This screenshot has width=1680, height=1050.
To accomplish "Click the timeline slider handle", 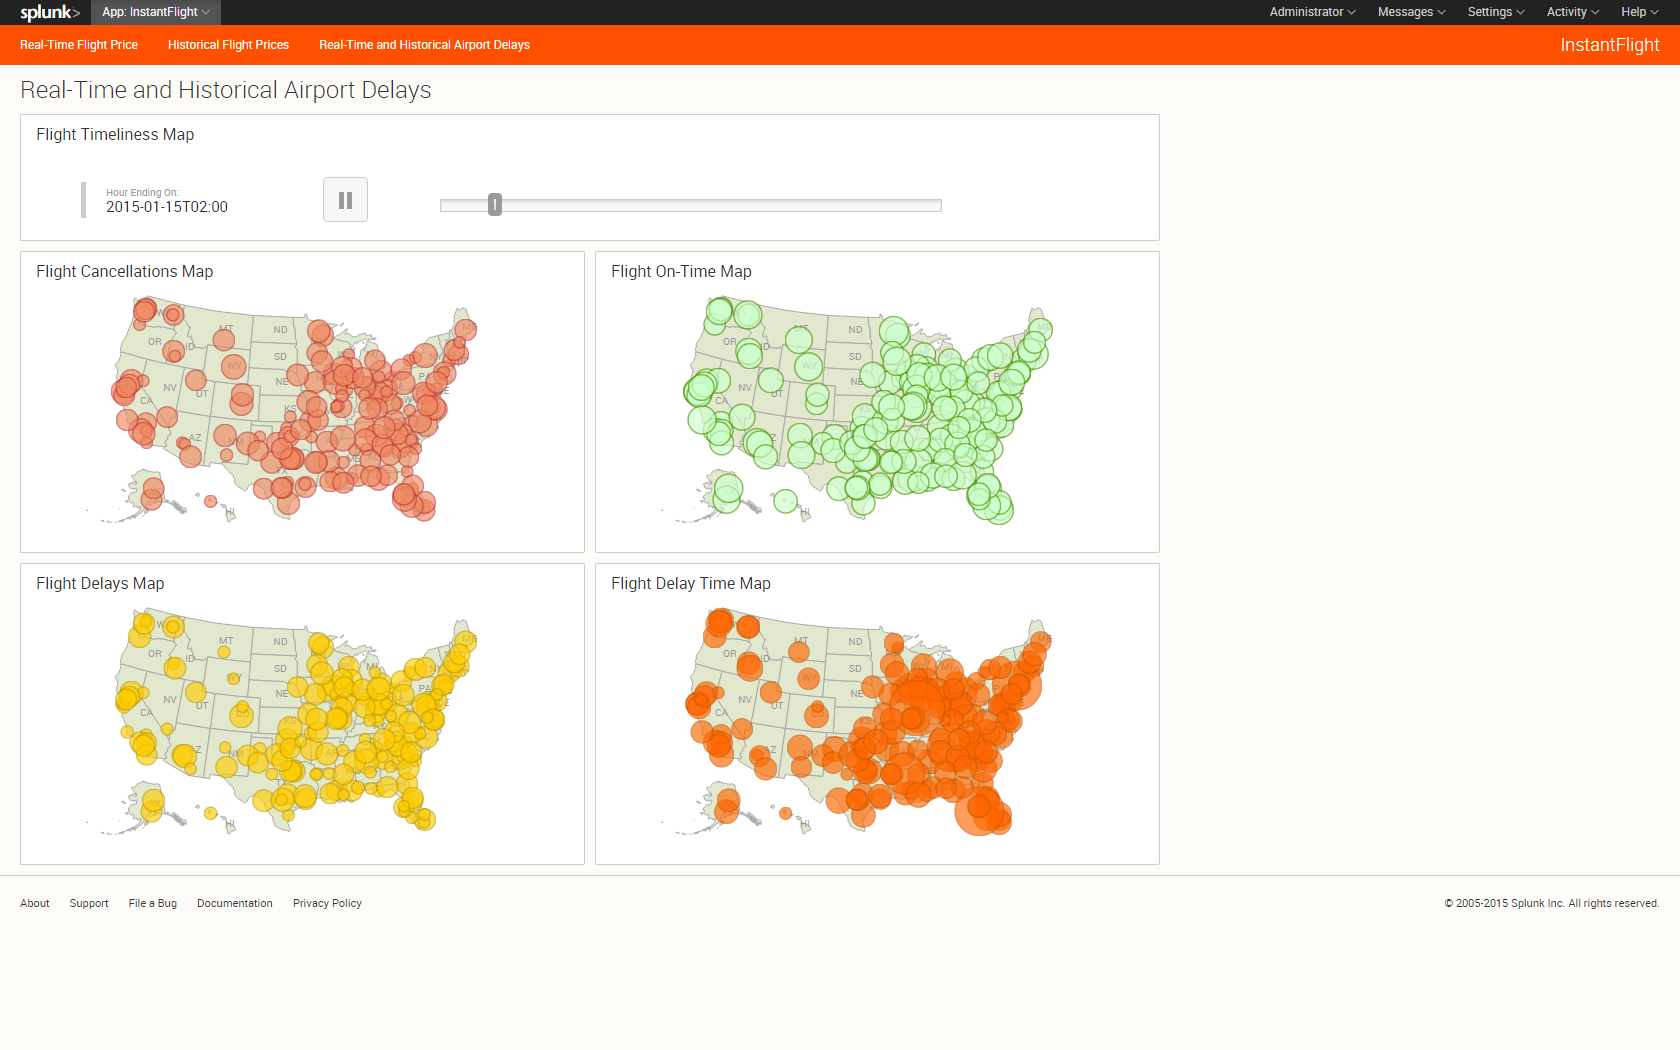I will point(495,205).
